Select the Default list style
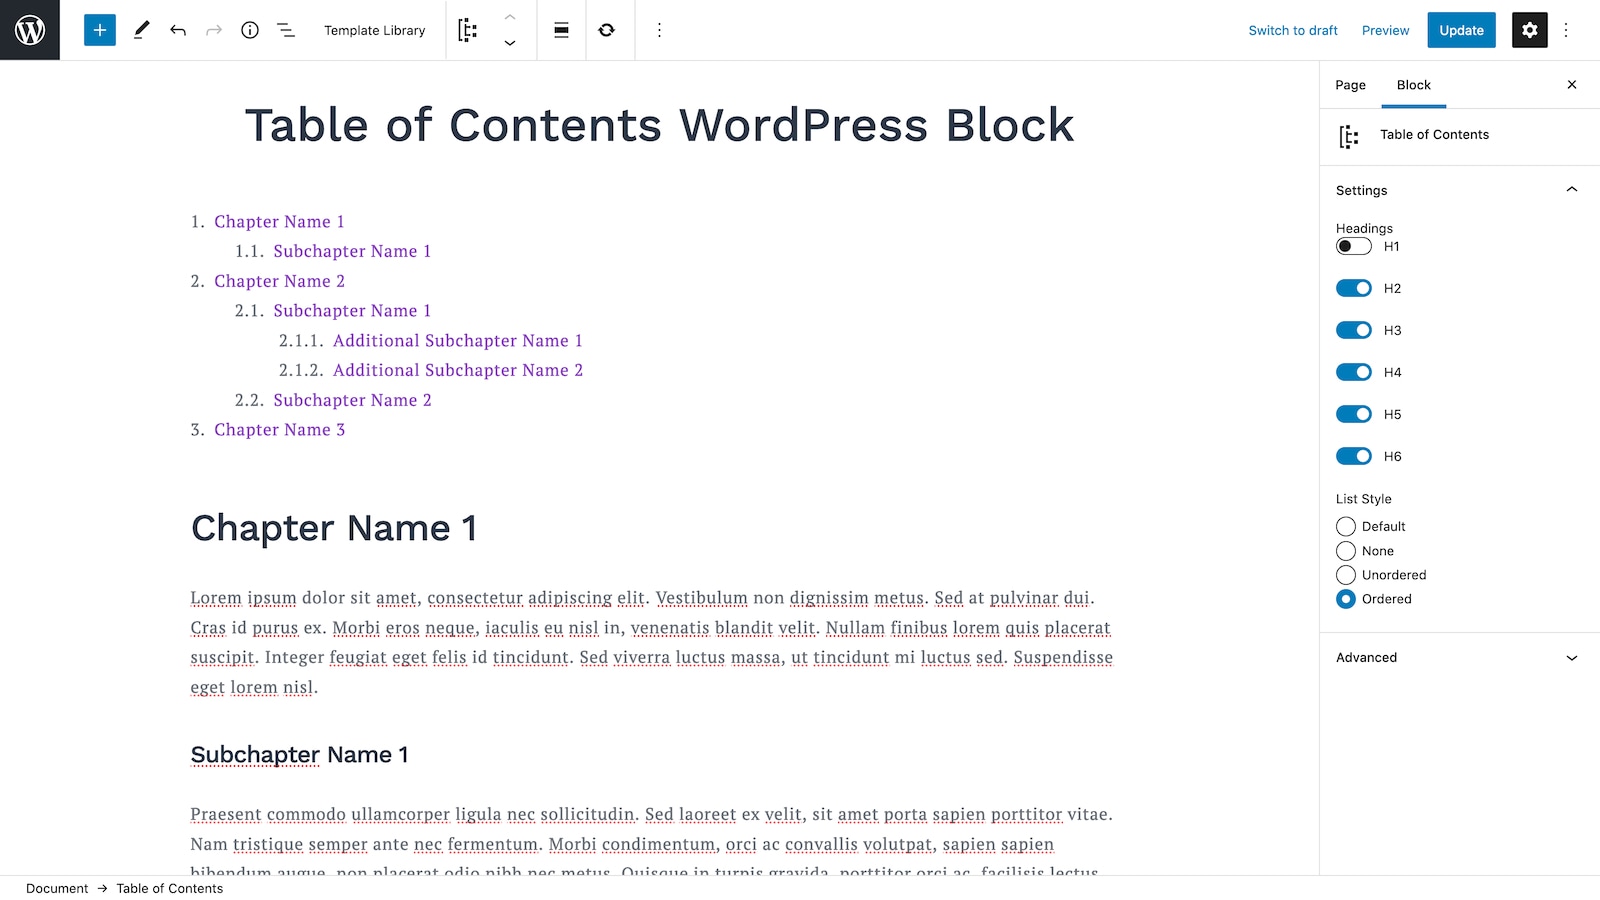 click(x=1346, y=526)
